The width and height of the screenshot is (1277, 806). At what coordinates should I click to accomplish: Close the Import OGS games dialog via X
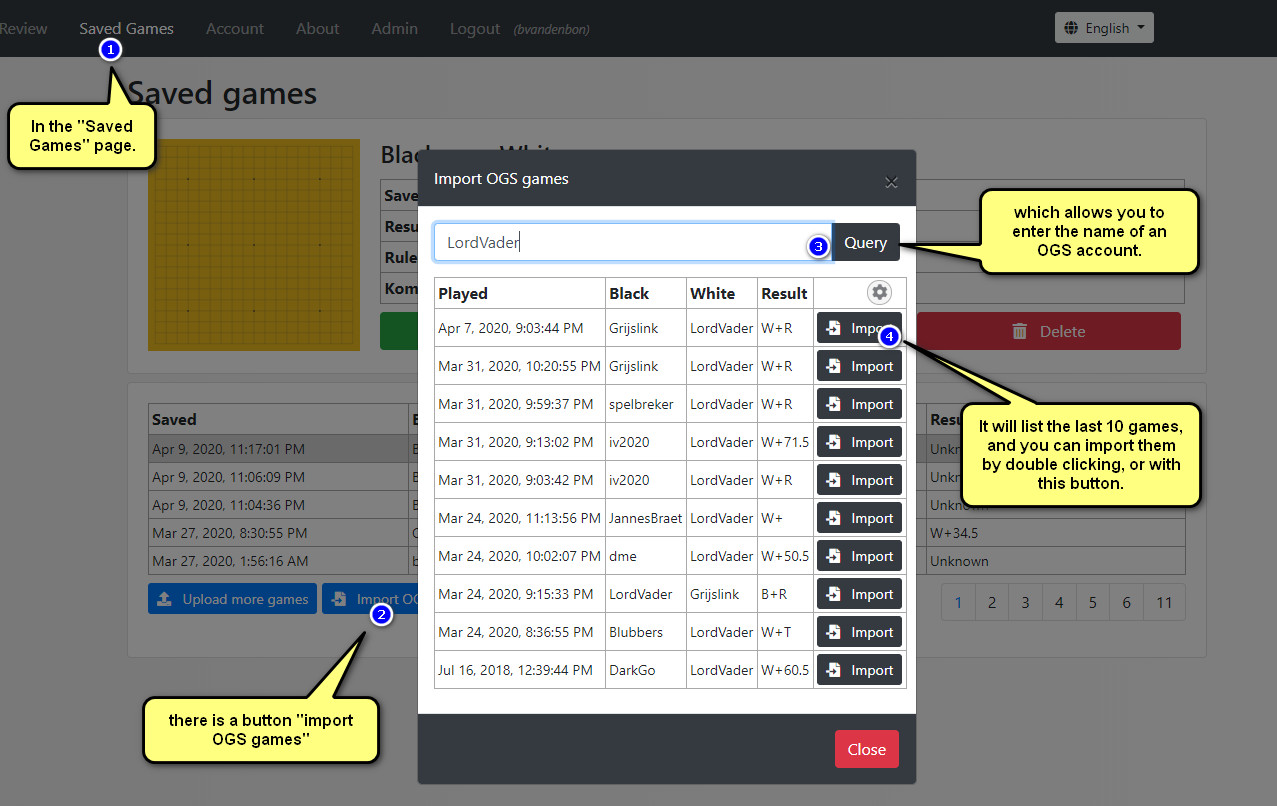pyautogui.click(x=891, y=182)
